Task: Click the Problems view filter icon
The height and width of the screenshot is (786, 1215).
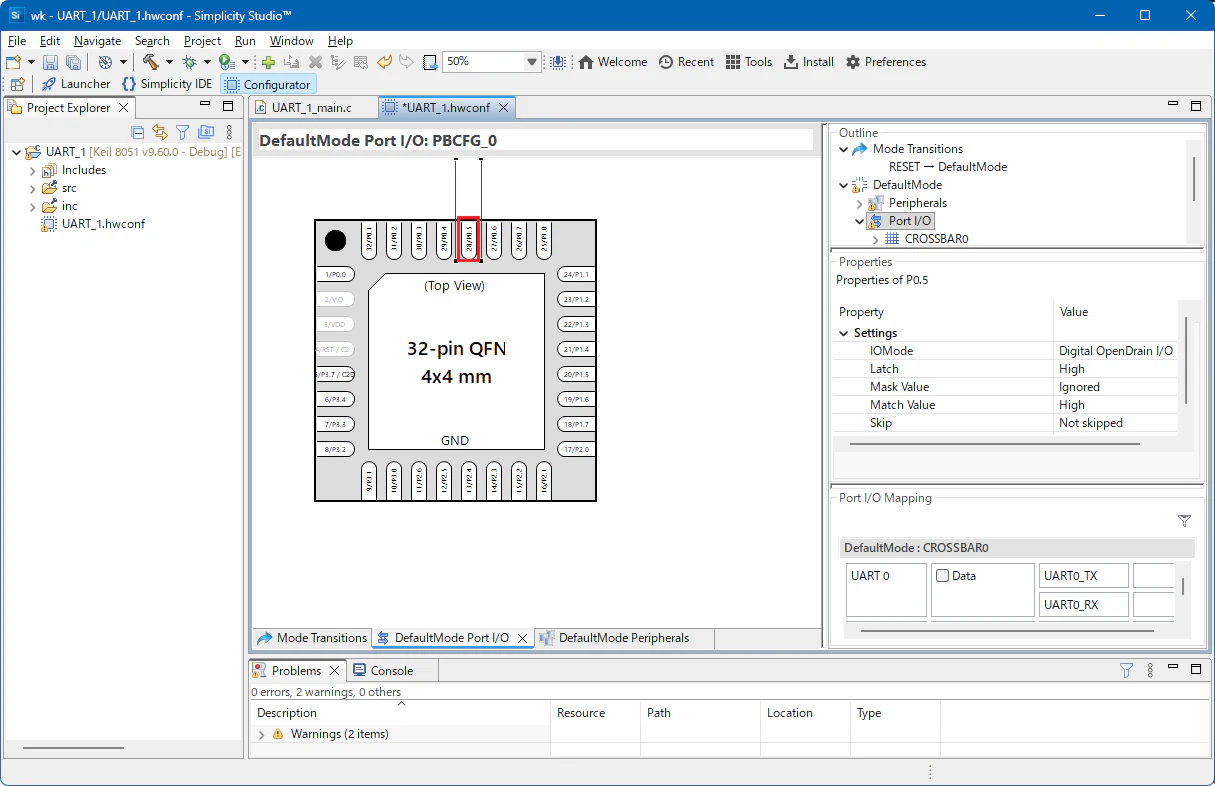Action: tap(1126, 670)
